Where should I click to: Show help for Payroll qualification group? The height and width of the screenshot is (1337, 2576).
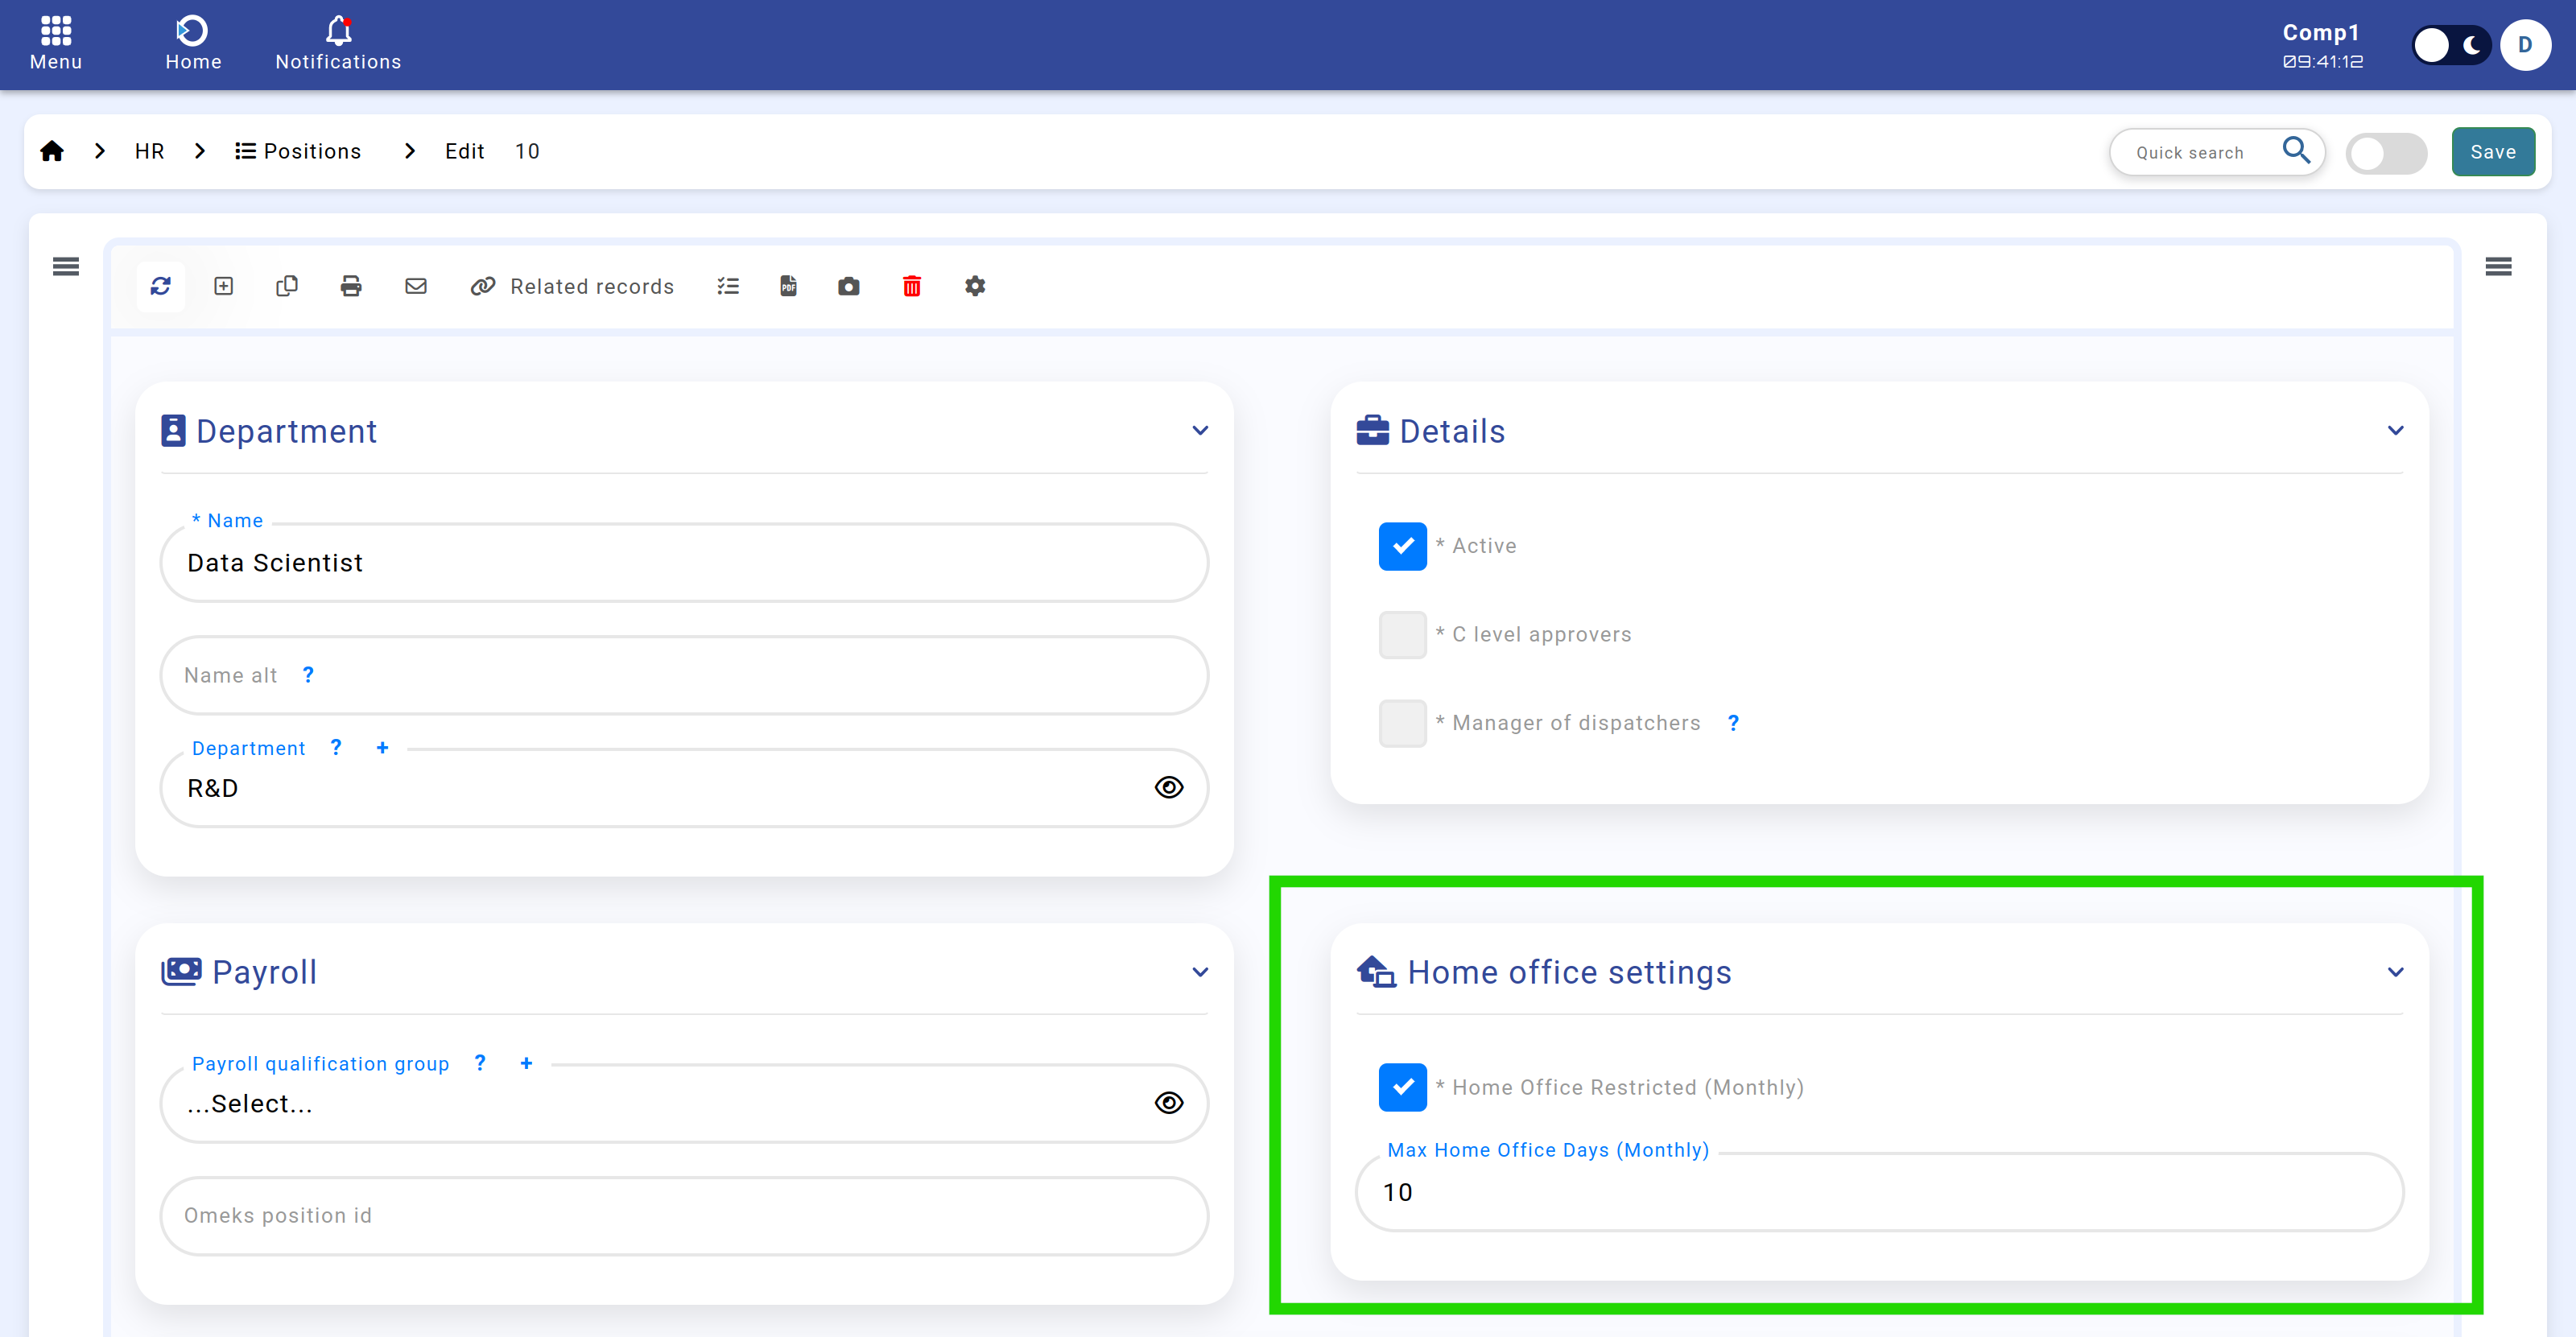pyautogui.click(x=480, y=1063)
